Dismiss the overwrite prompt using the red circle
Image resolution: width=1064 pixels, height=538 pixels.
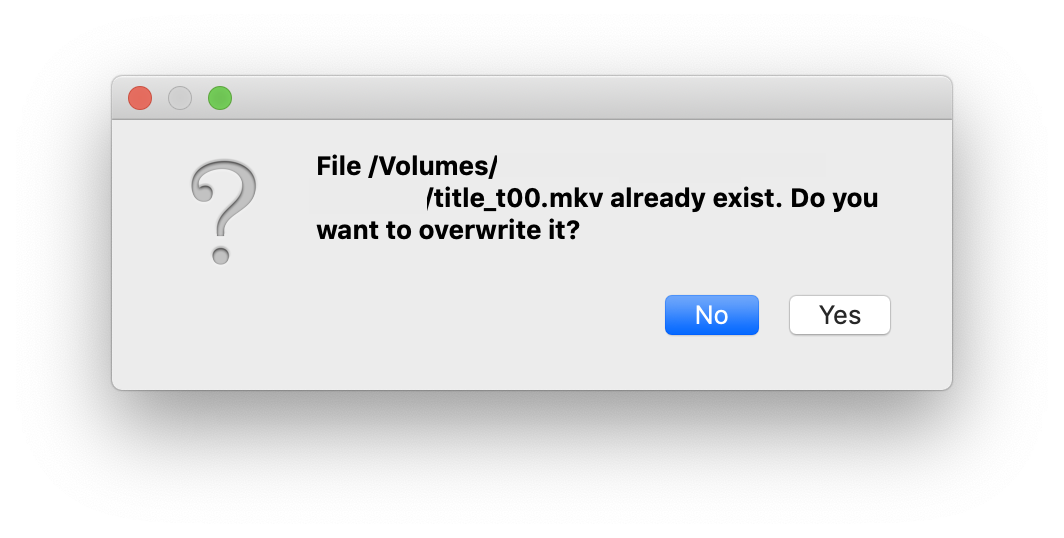tap(140, 98)
